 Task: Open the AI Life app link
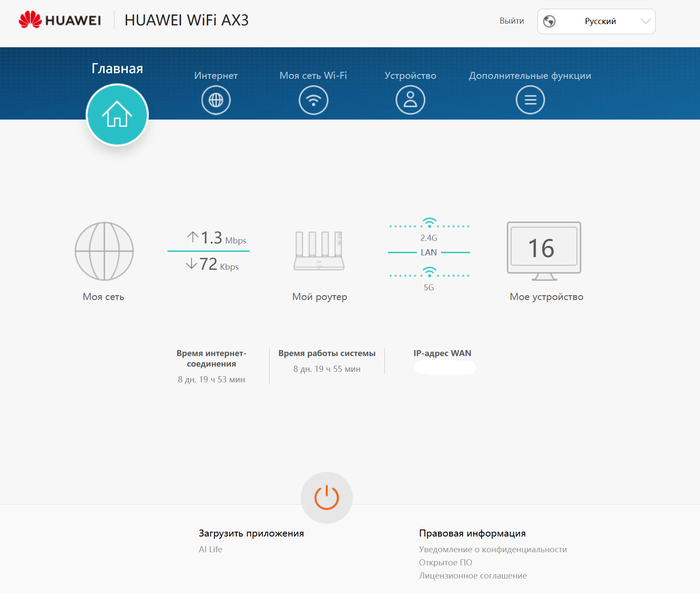coord(210,549)
